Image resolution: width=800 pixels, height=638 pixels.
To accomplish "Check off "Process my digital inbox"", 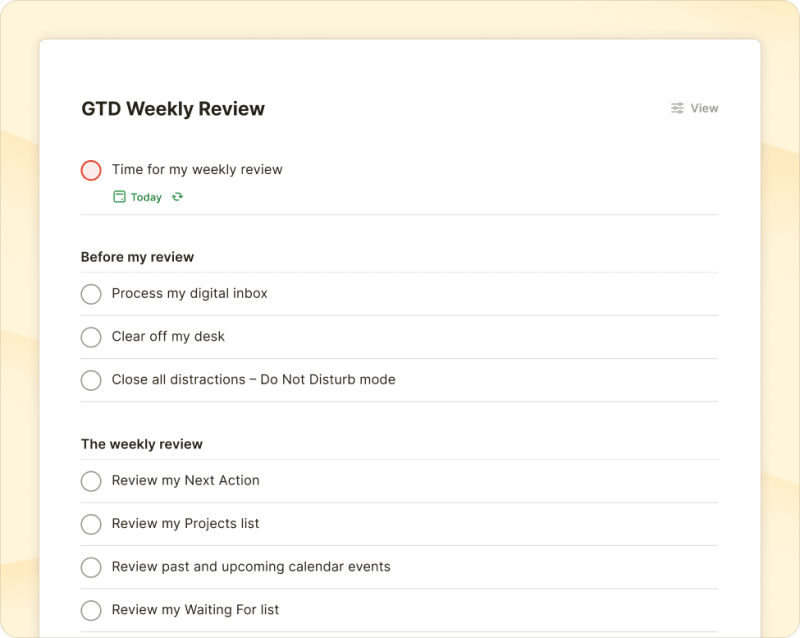I will 91,294.
